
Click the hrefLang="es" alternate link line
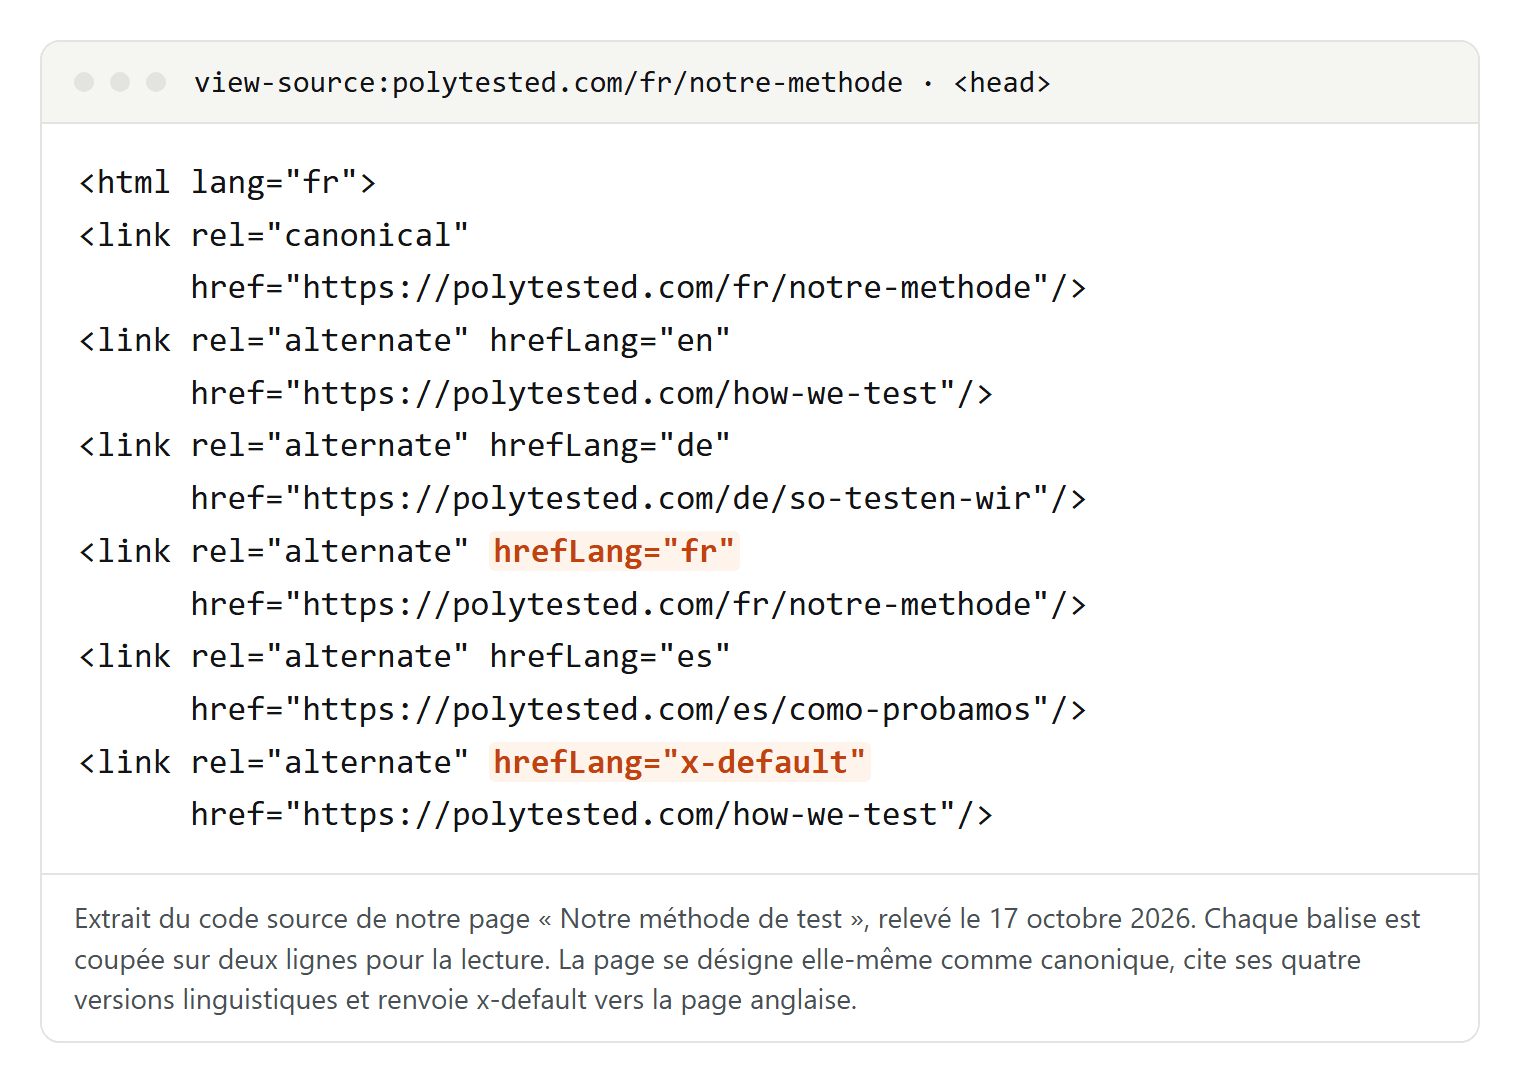point(404,657)
